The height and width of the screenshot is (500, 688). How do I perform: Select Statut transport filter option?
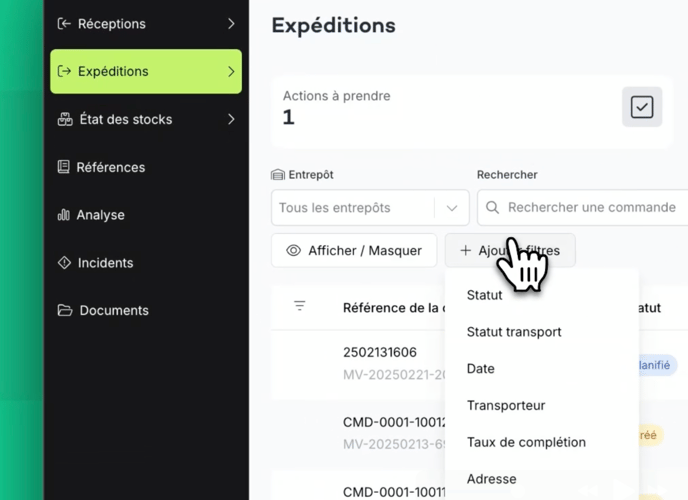click(x=514, y=332)
